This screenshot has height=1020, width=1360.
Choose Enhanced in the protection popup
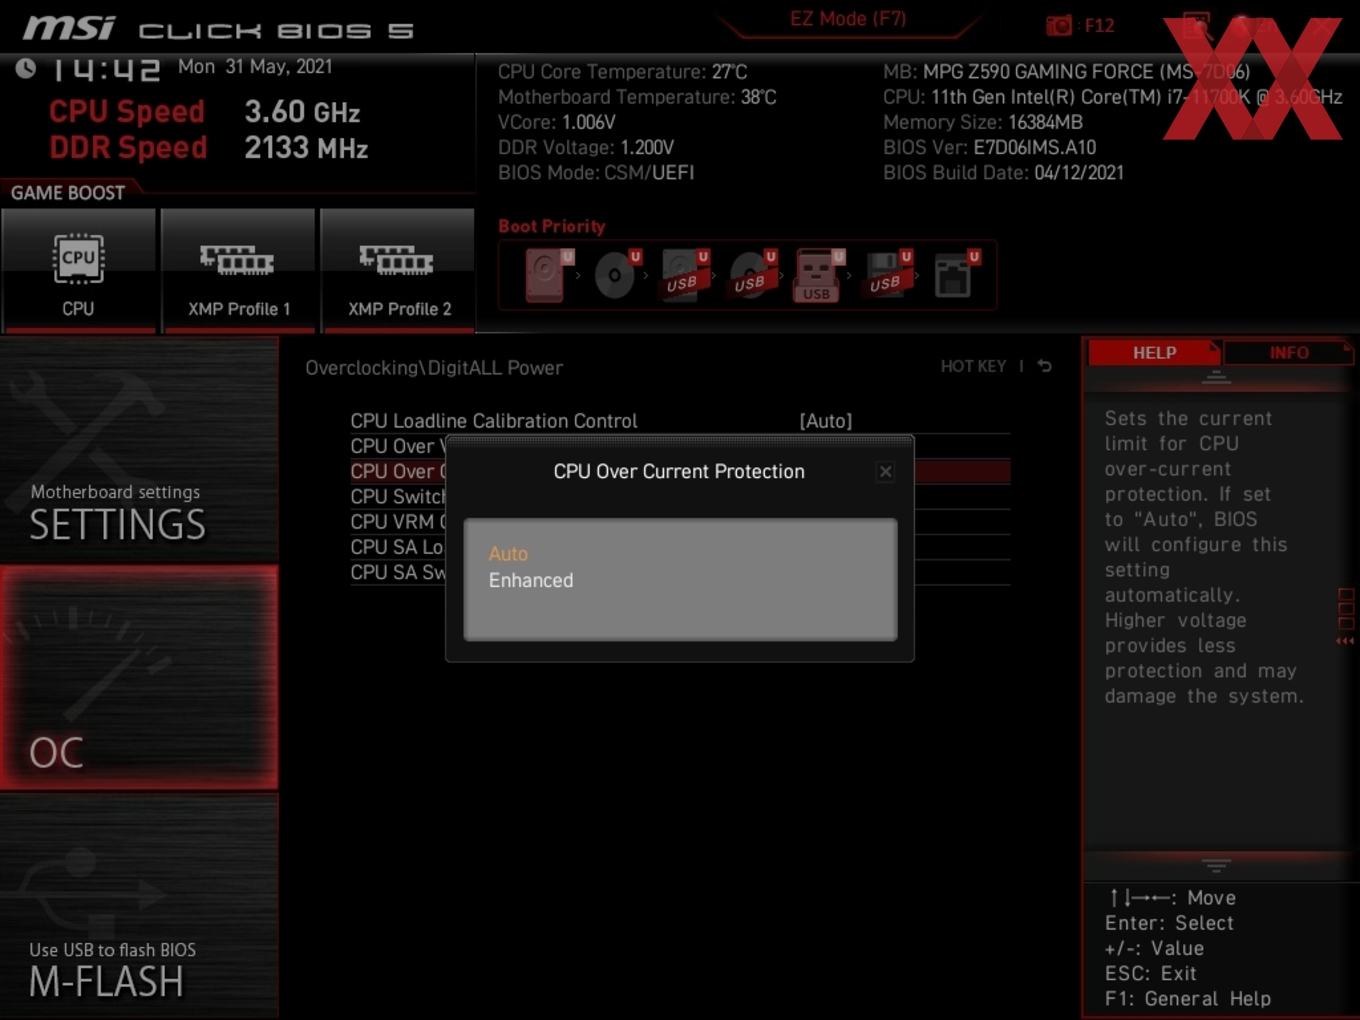click(531, 580)
